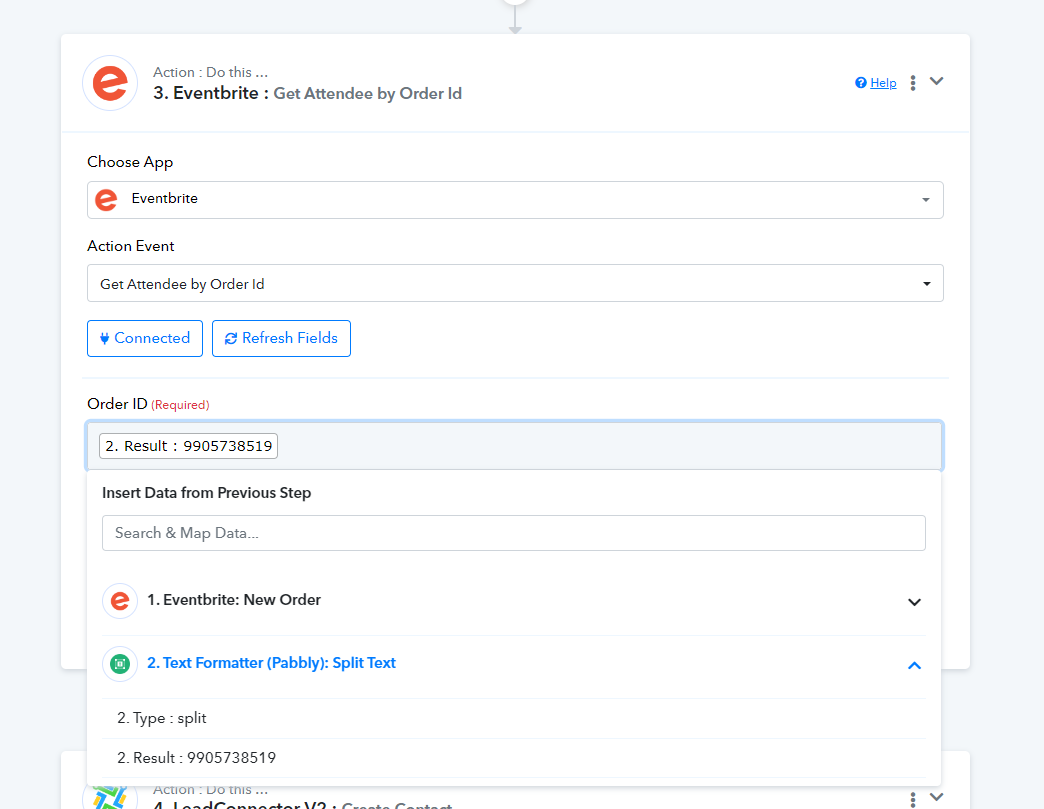1044x809 pixels.
Task: Click the Eventbrite logo in step 3 header
Action: 110,83
